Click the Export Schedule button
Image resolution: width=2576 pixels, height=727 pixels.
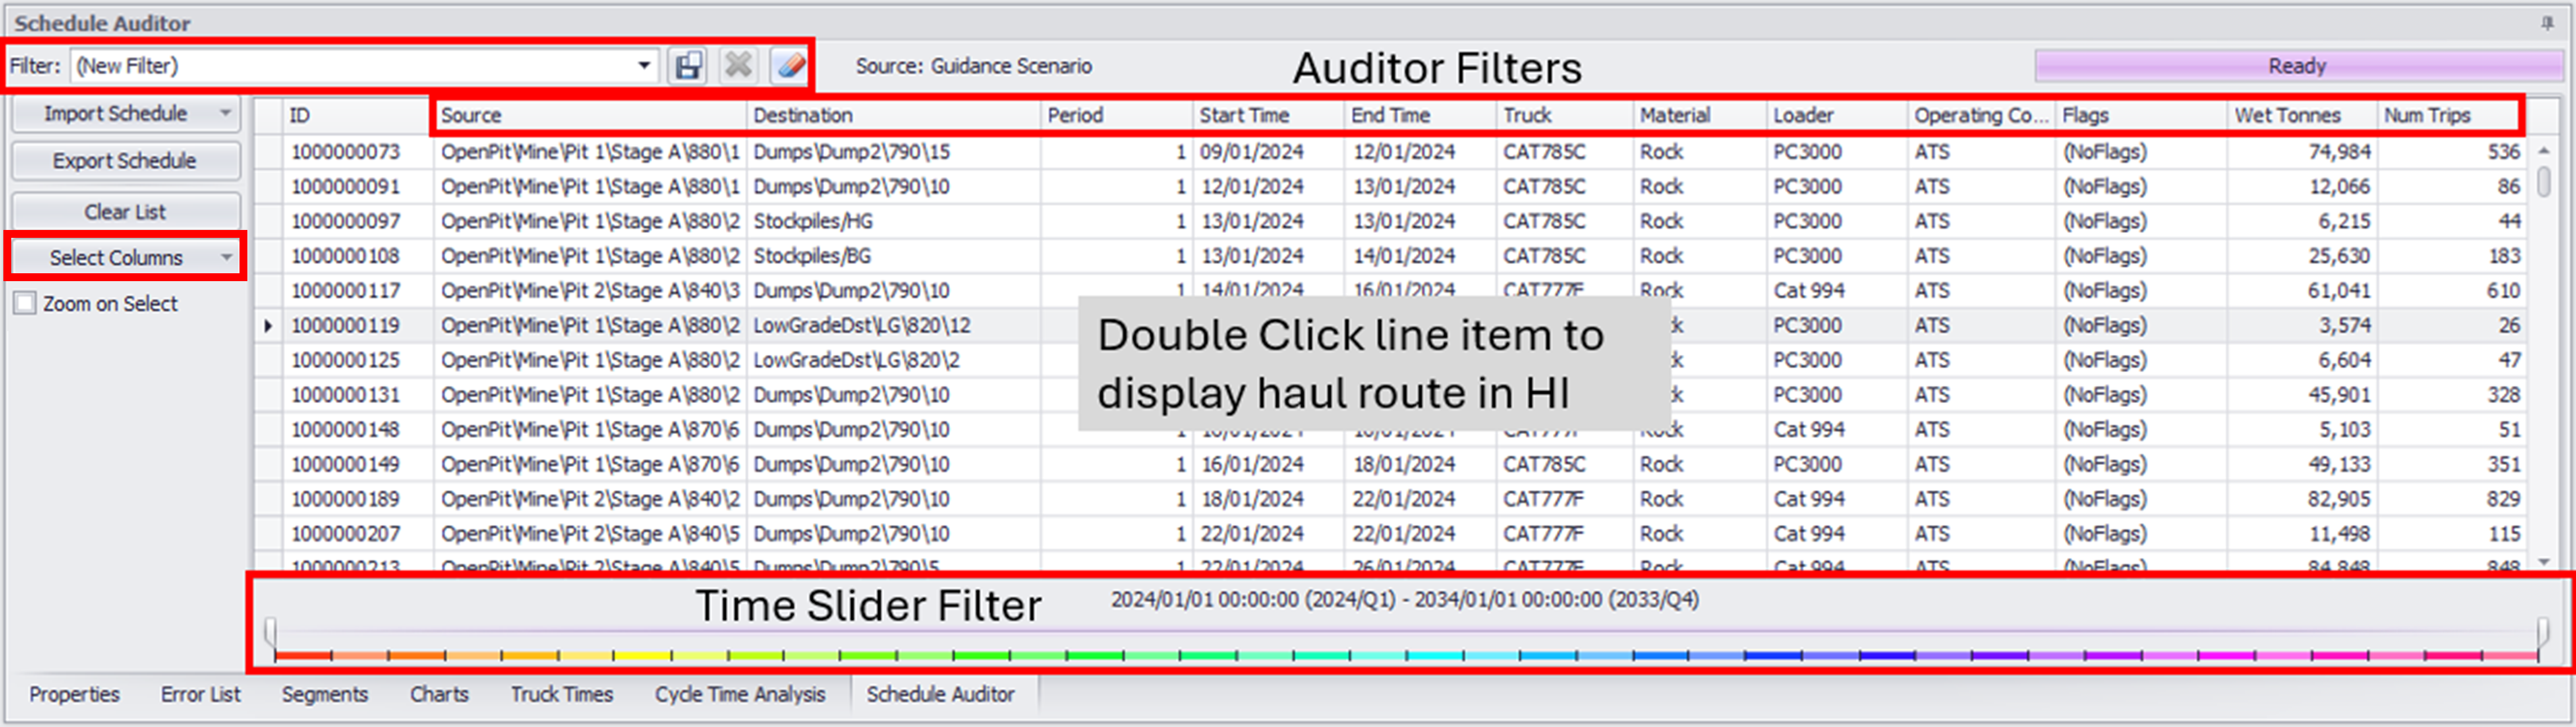click(x=125, y=161)
